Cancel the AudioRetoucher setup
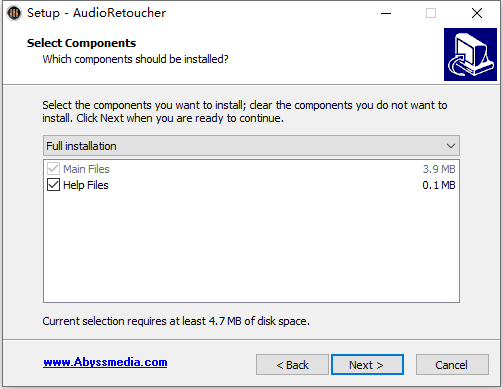The width and height of the screenshot is (503, 389). pos(452,365)
